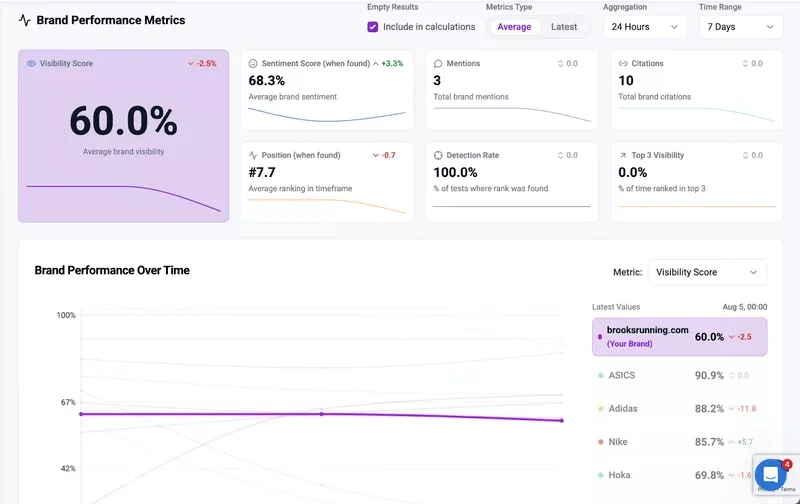Open the Aggregation 24 Hours dropdown
Image resolution: width=800 pixels, height=504 pixels.
tap(645, 27)
